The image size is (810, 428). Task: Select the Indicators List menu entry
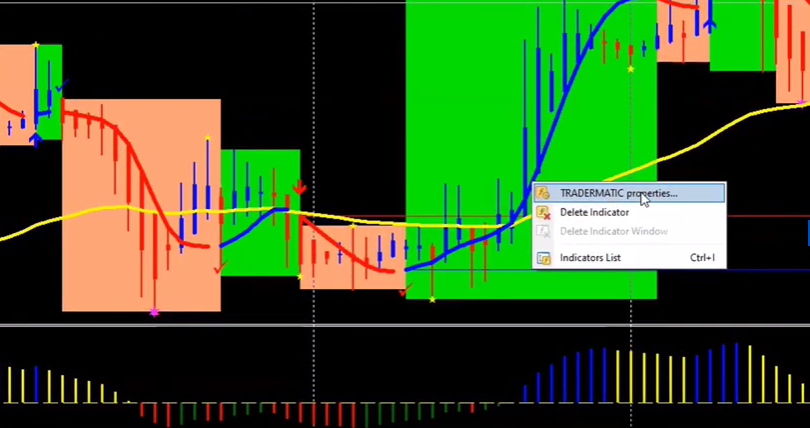[x=629, y=258]
